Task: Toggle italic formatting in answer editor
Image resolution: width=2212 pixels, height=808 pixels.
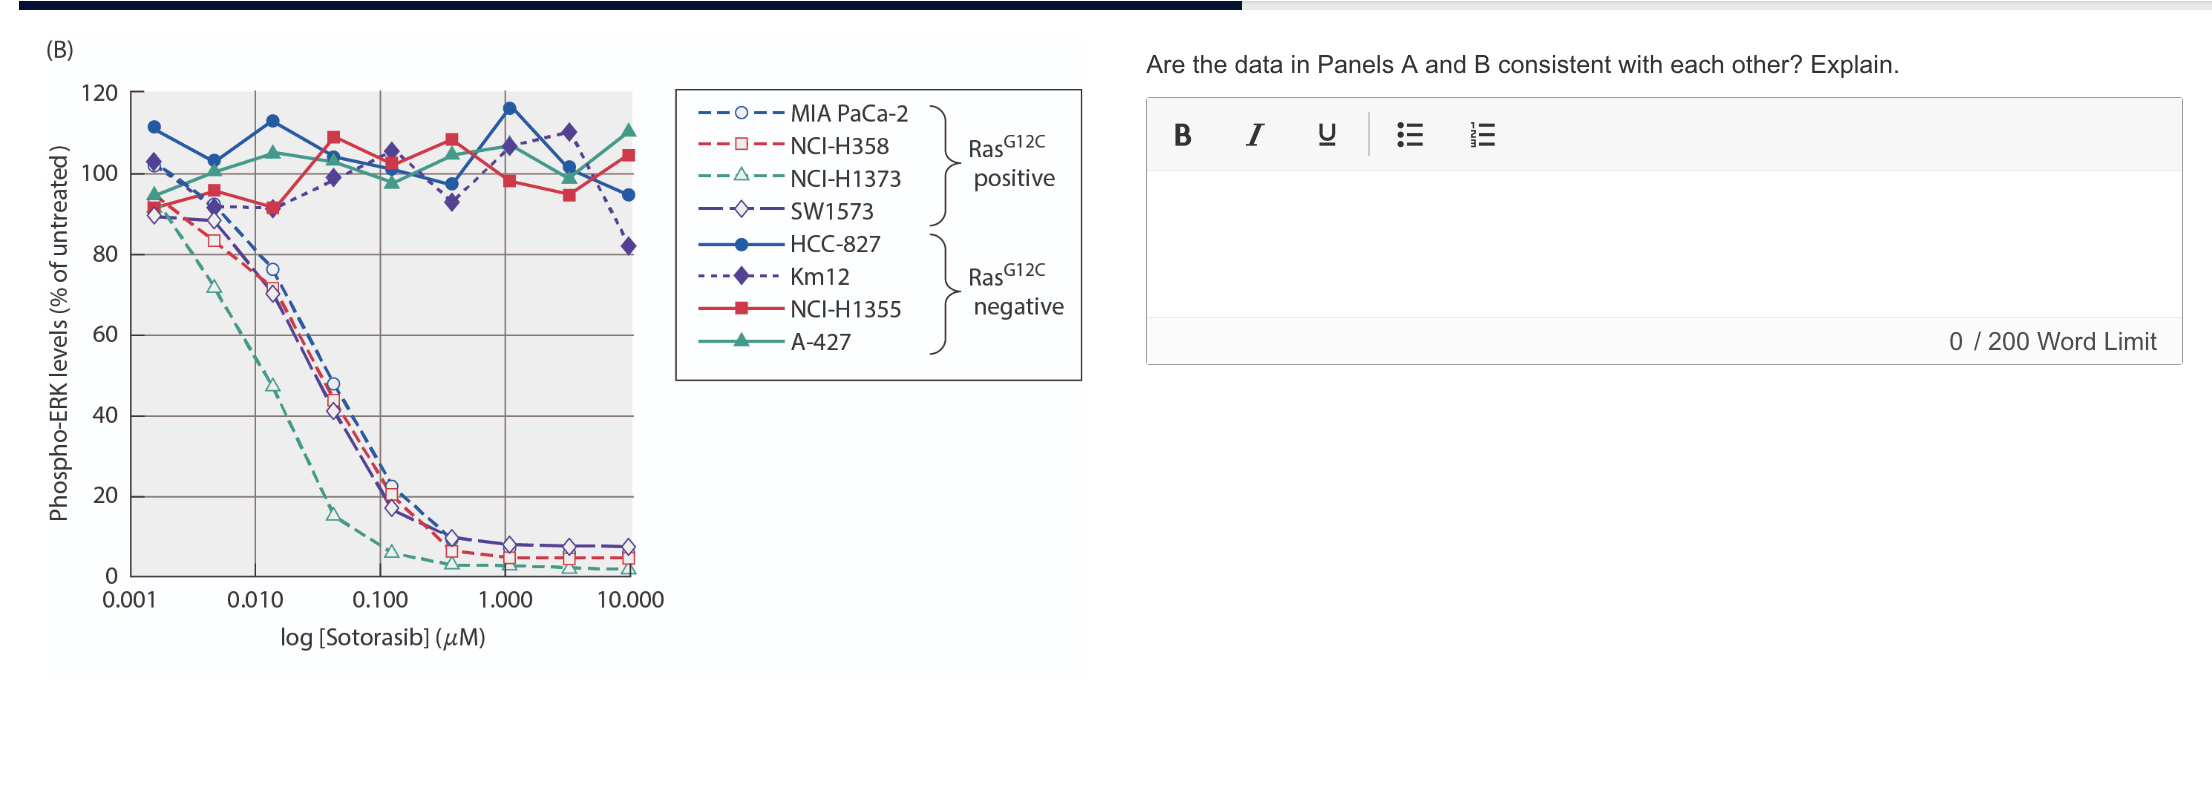Action: [x=1254, y=135]
